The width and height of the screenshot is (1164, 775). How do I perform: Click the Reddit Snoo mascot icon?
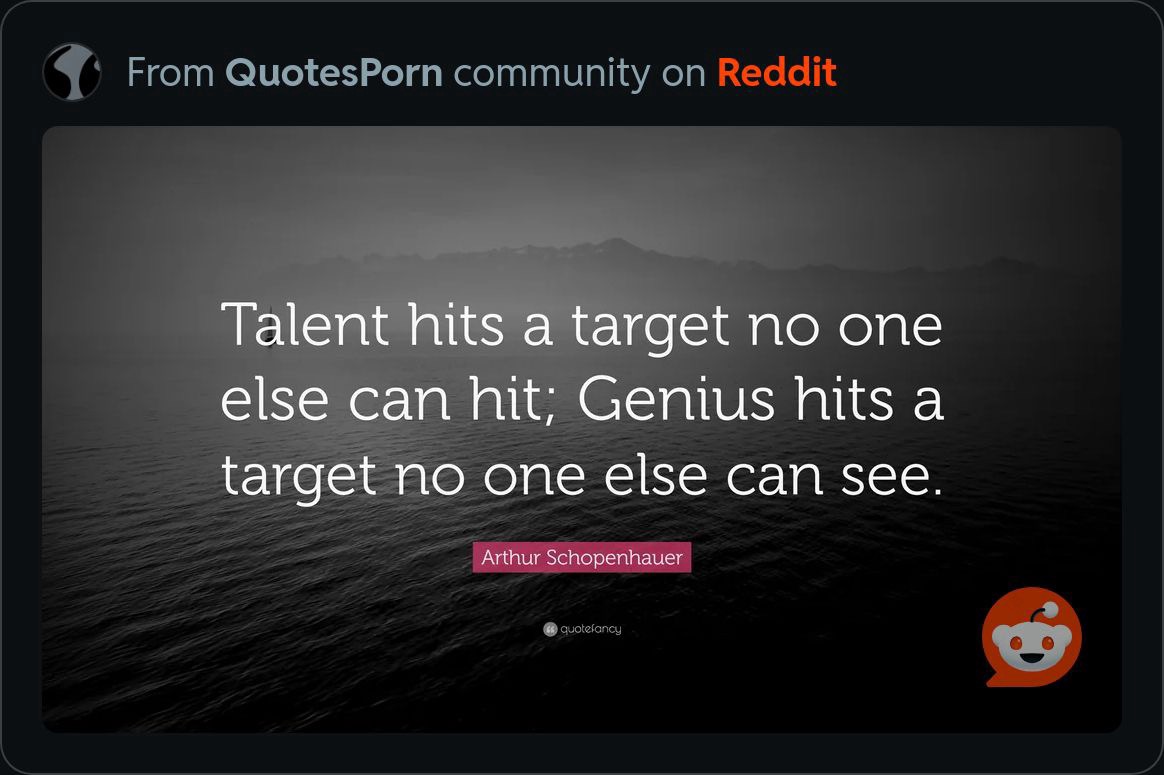1032,637
